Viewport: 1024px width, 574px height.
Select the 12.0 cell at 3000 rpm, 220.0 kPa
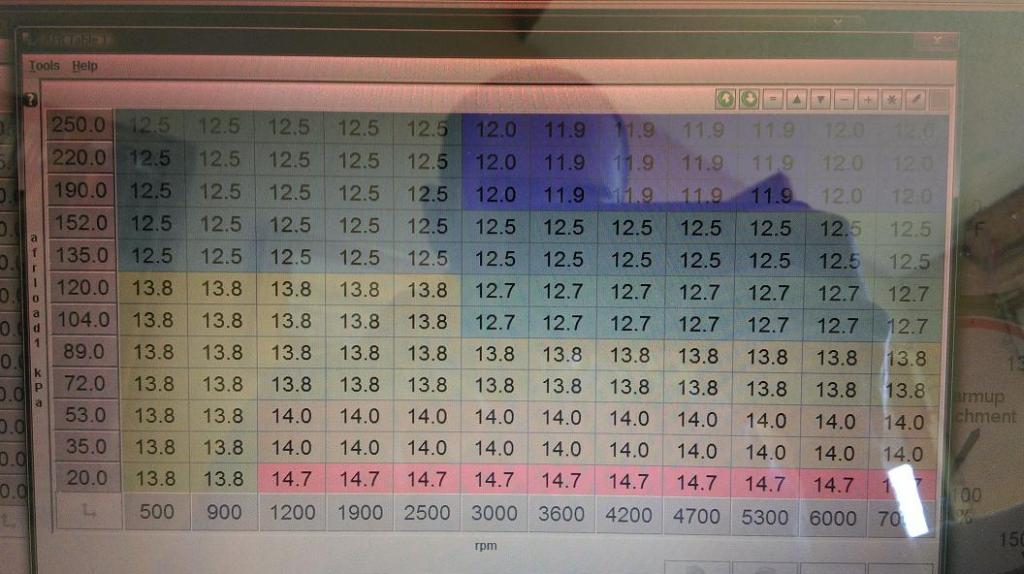coord(495,161)
